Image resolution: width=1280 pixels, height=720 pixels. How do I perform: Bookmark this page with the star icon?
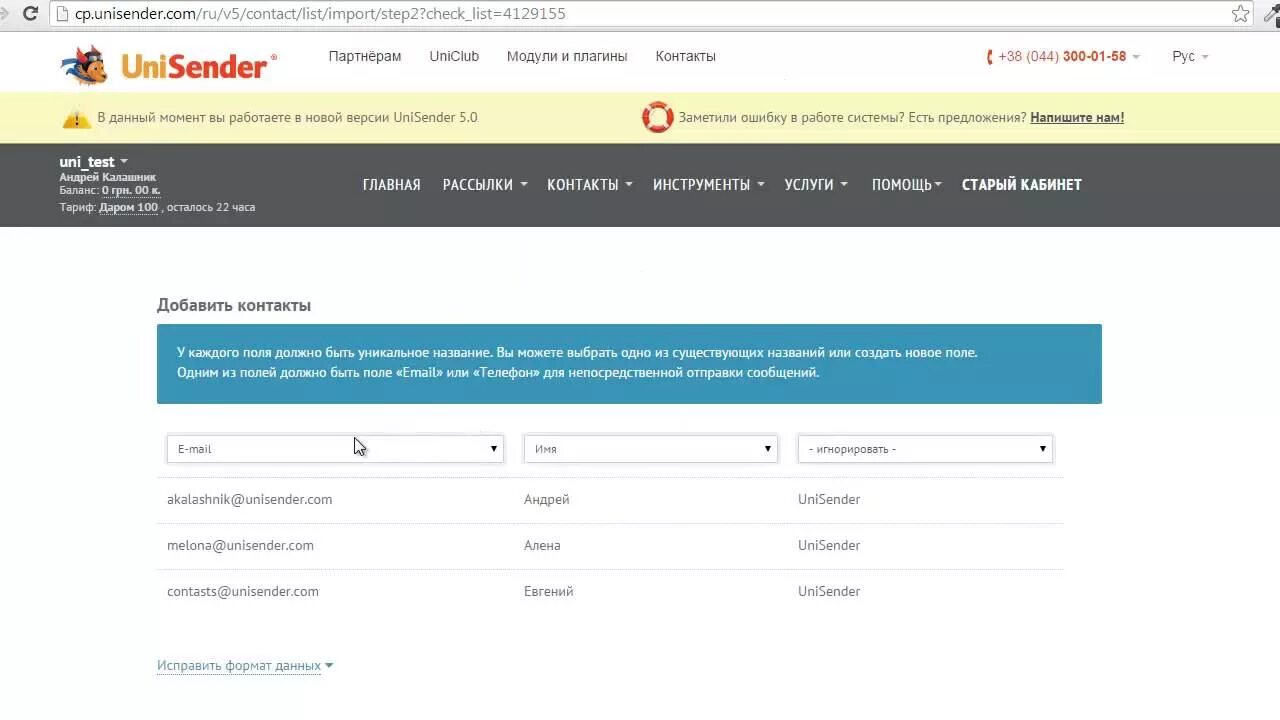click(1241, 14)
